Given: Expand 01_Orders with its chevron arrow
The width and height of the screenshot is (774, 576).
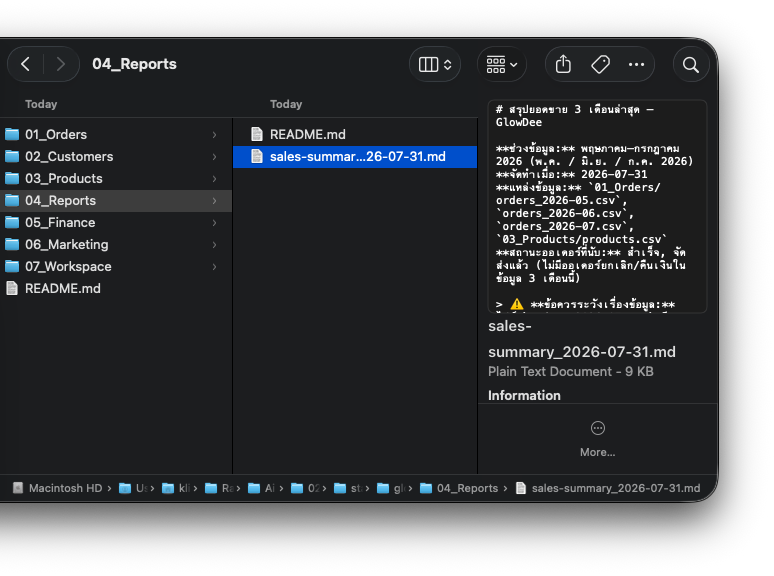Looking at the screenshot, I should [x=214, y=134].
